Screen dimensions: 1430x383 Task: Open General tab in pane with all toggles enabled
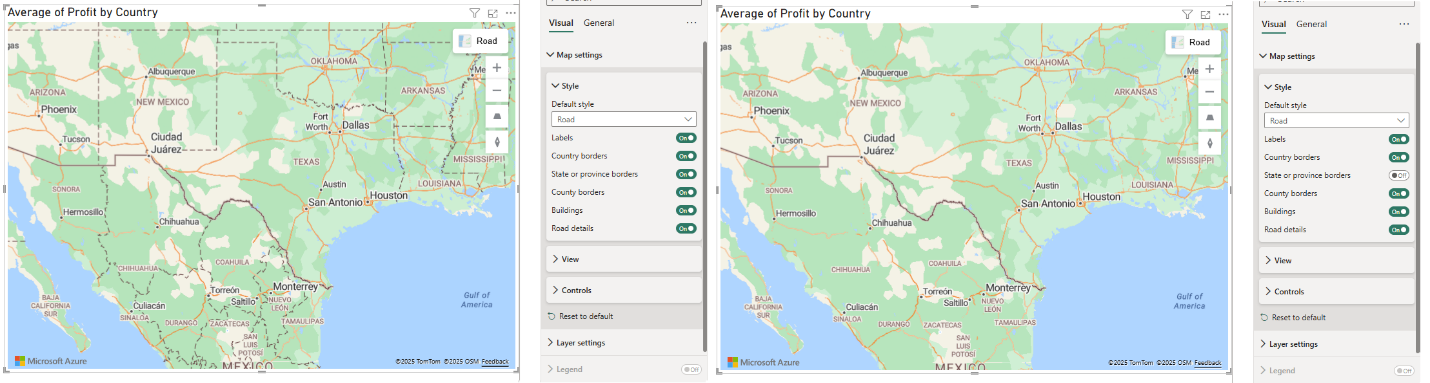pyautogui.click(x=599, y=22)
